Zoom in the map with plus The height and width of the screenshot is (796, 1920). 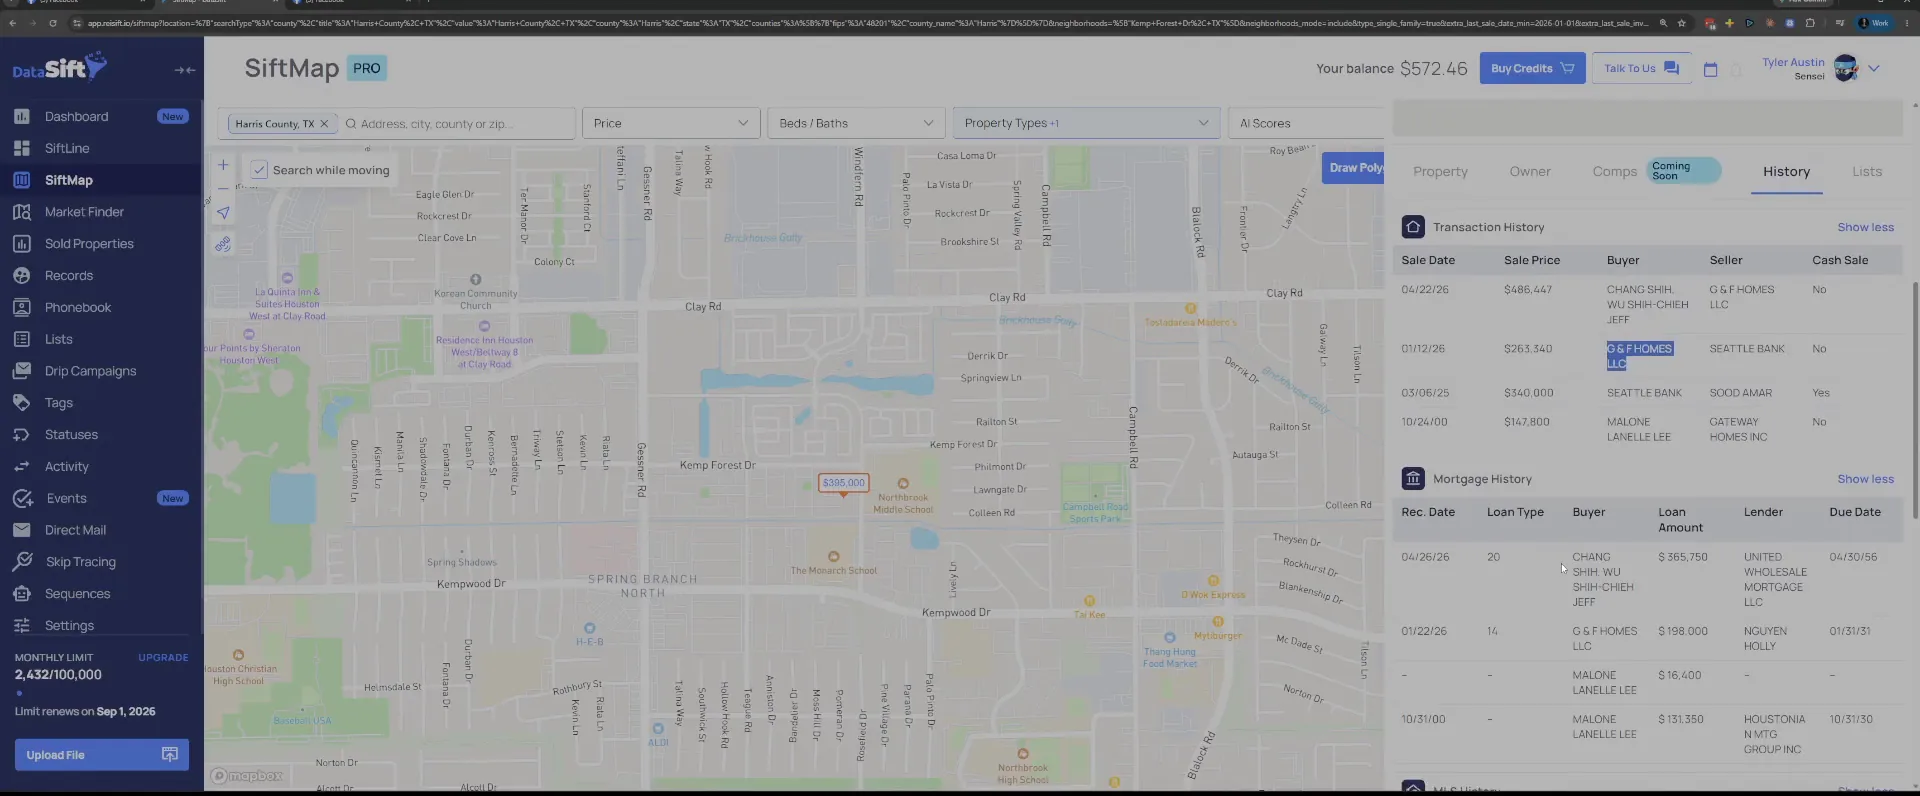pos(223,165)
